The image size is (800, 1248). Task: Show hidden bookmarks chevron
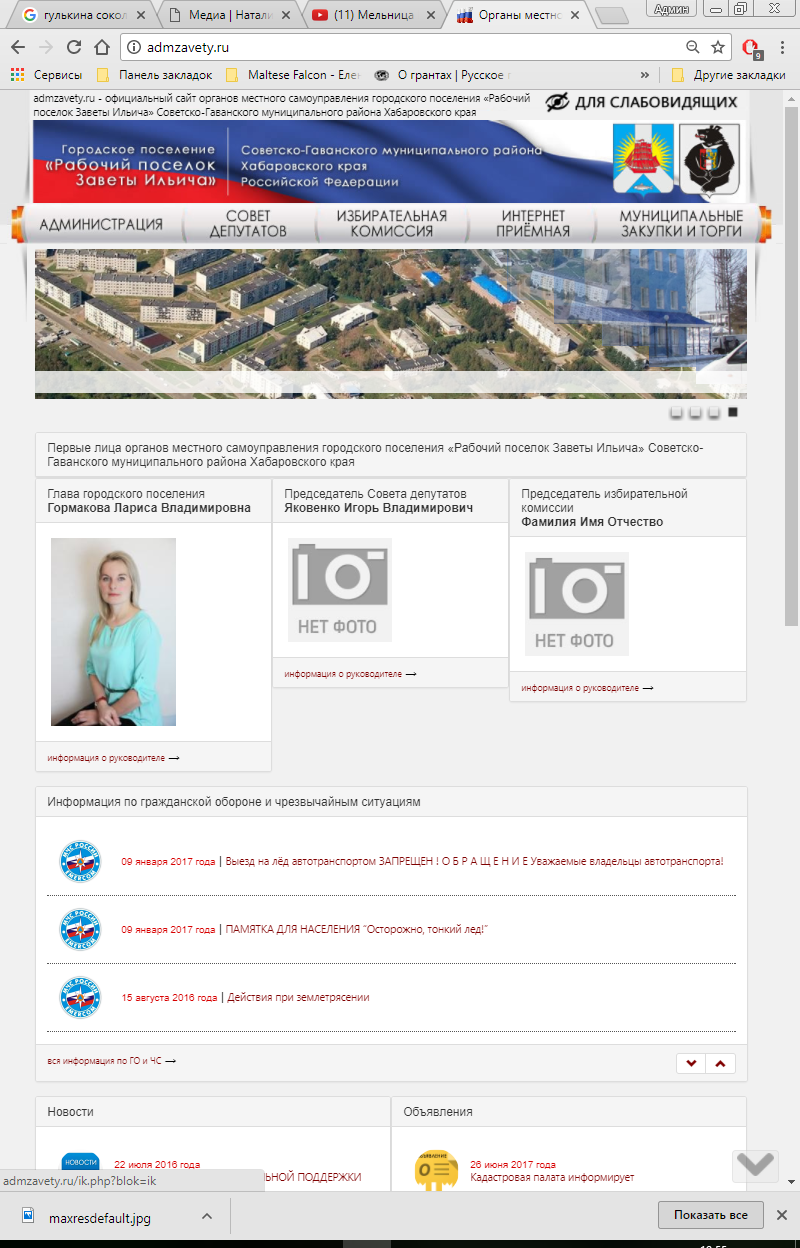(645, 75)
